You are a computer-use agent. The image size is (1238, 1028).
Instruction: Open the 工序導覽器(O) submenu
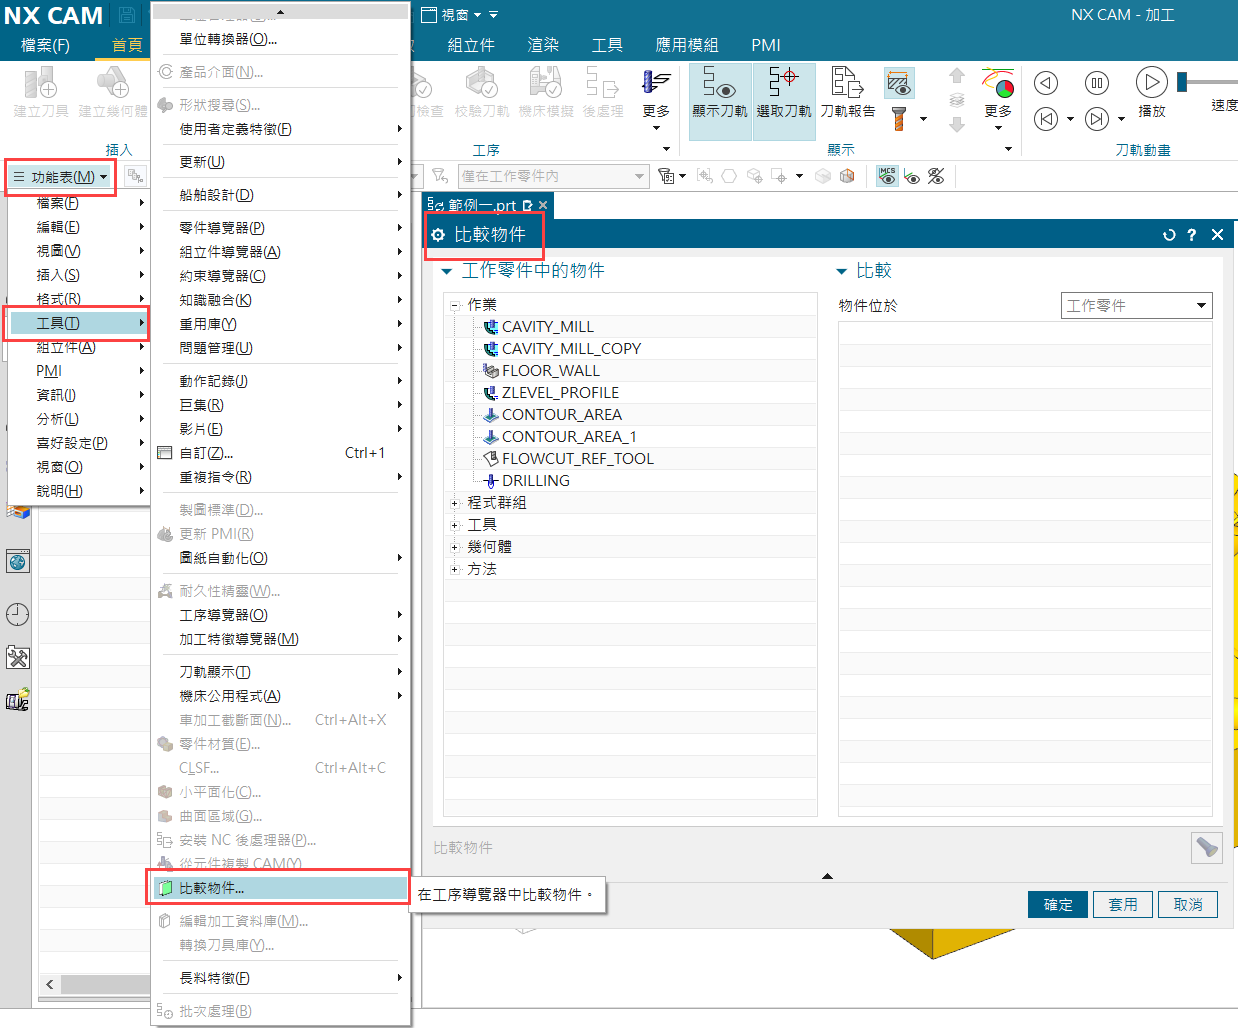pyautogui.click(x=280, y=615)
